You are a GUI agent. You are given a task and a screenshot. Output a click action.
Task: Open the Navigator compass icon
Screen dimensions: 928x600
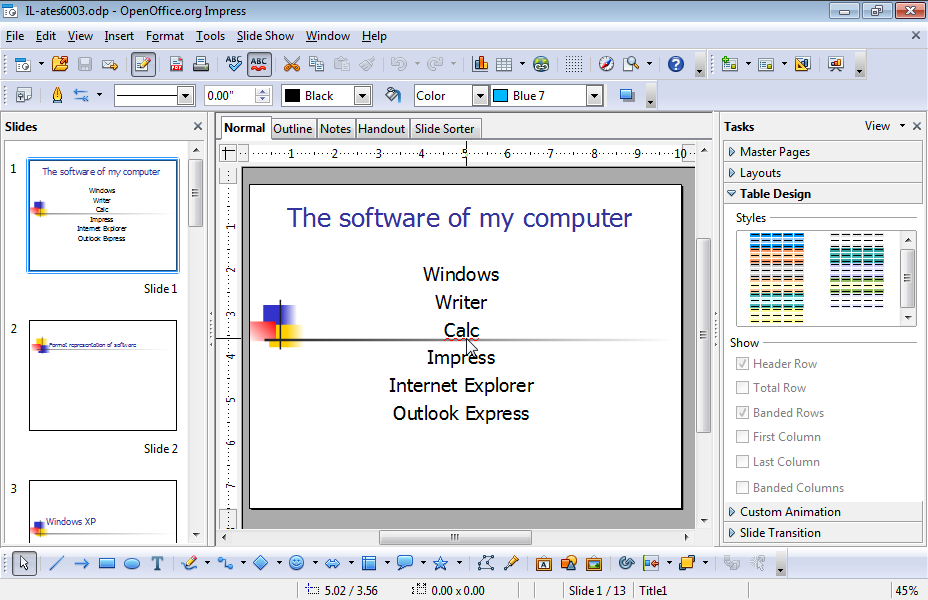pyautogui.click(x=606, y=64)
